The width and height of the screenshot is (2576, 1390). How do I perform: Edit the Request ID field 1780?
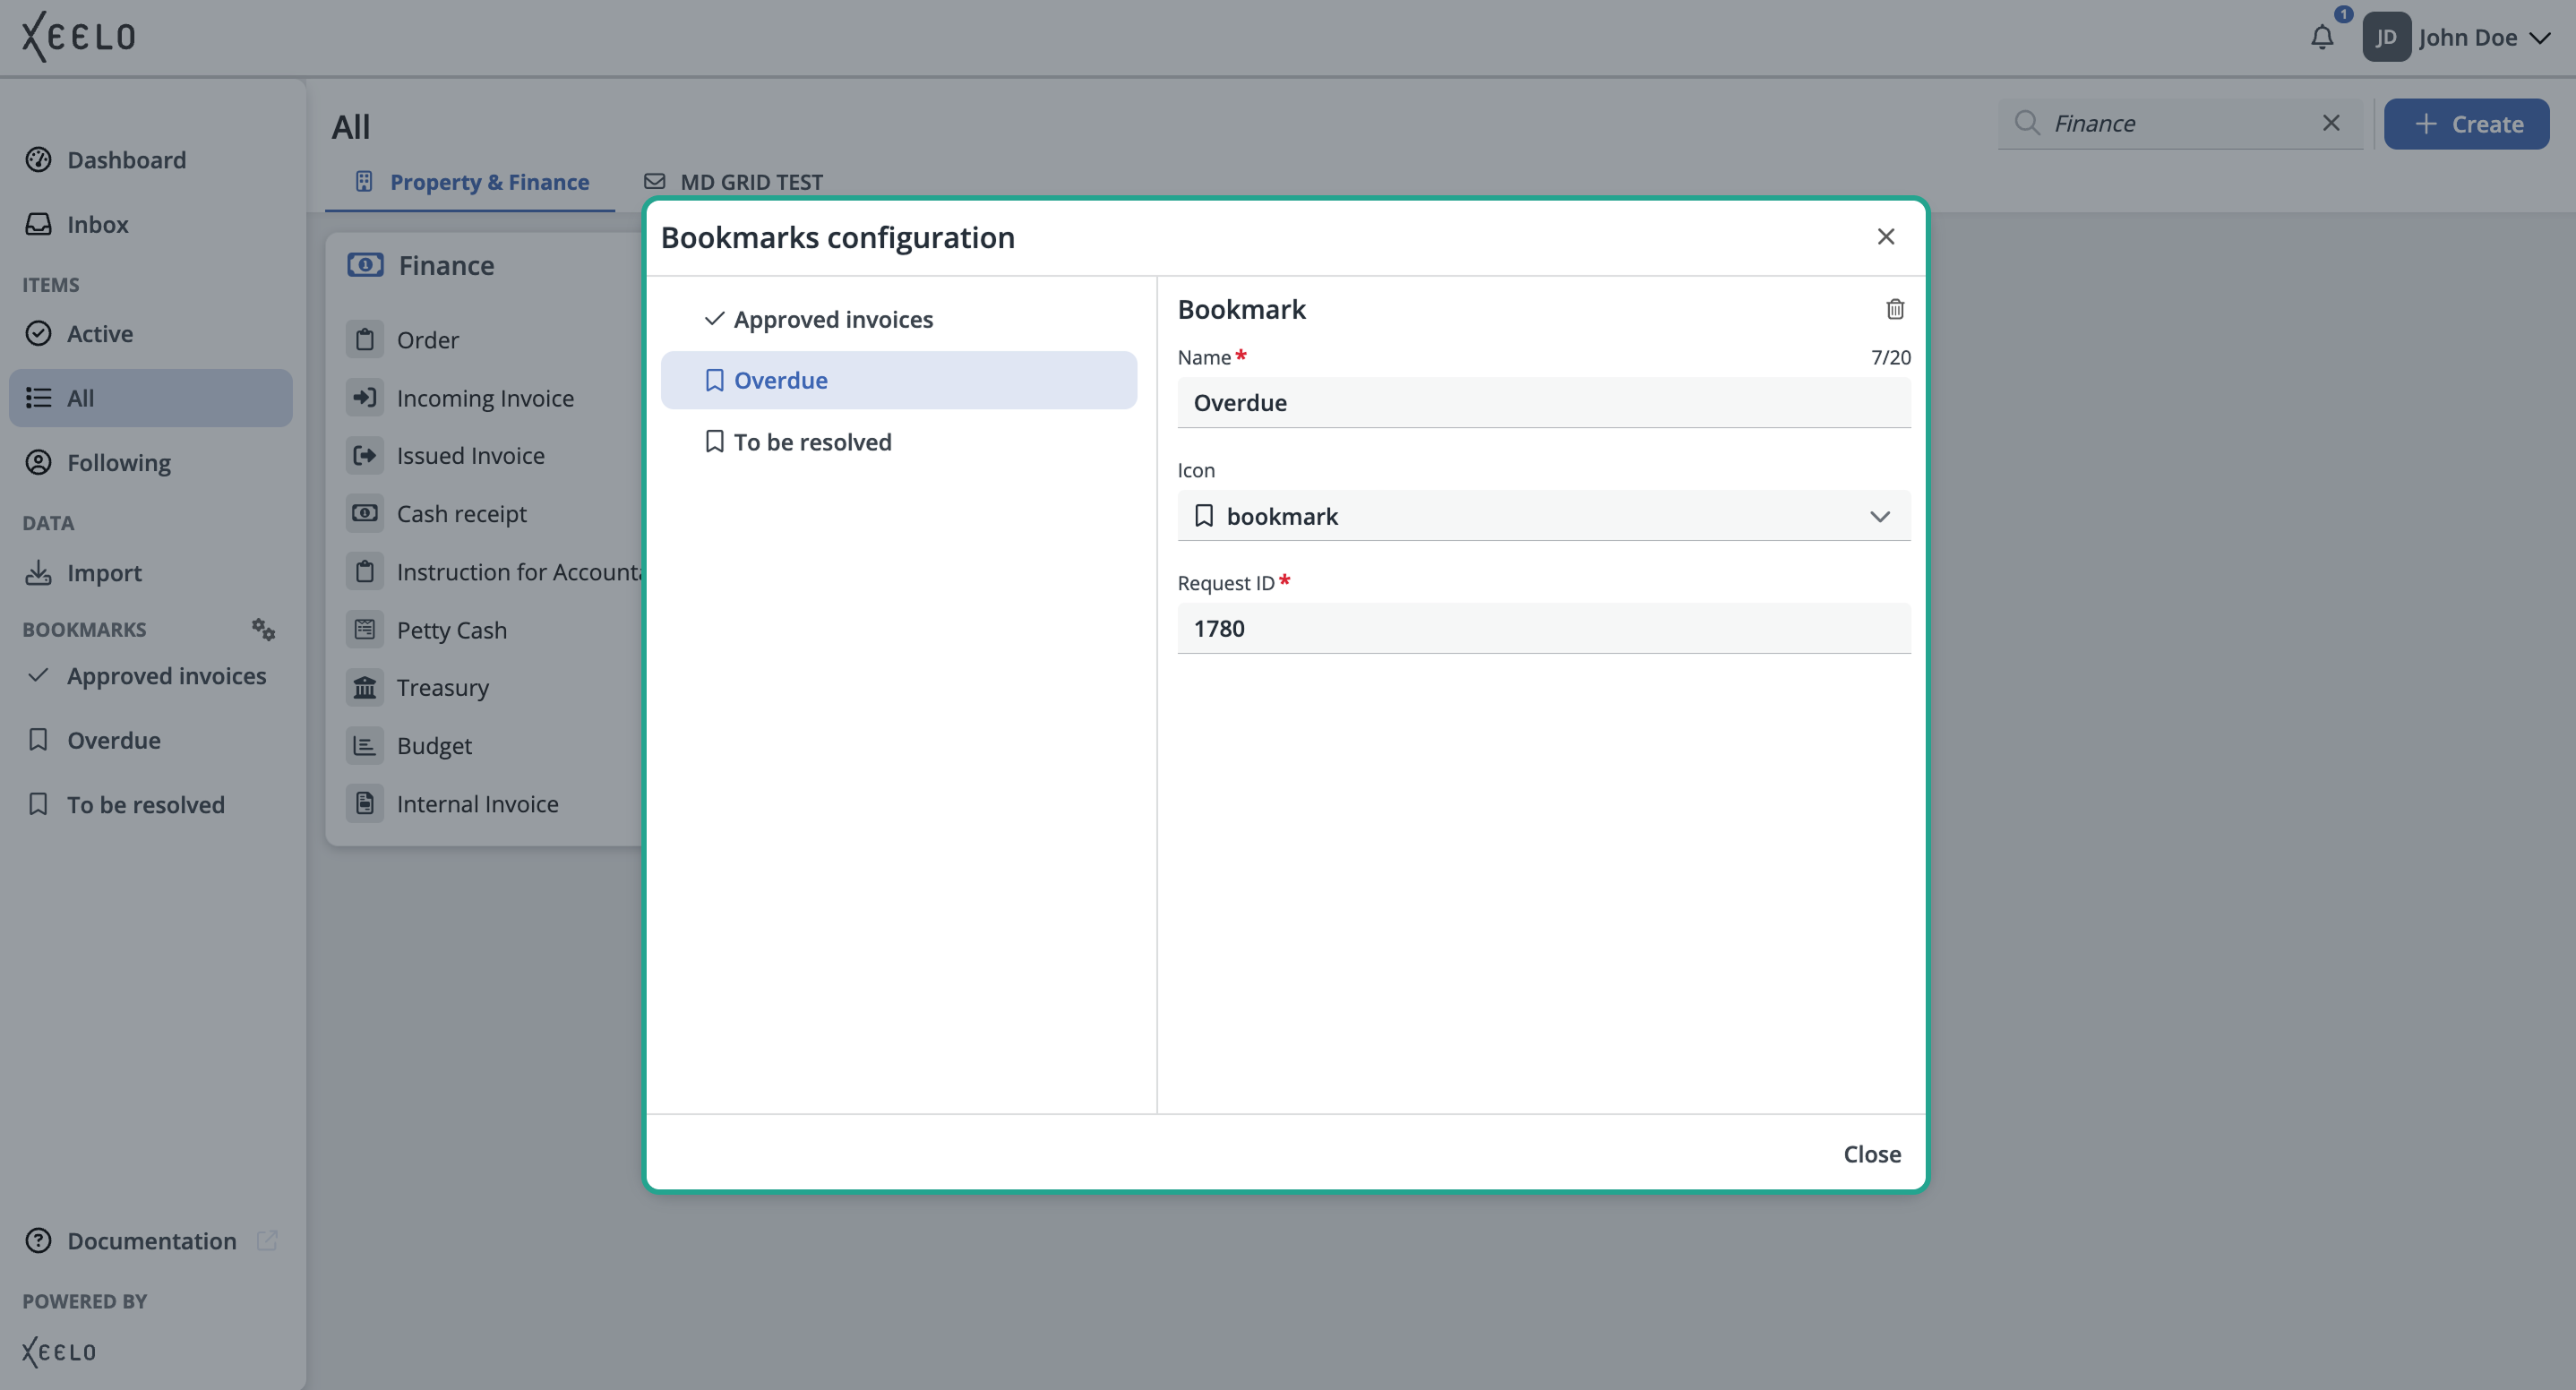point(1543,629)
